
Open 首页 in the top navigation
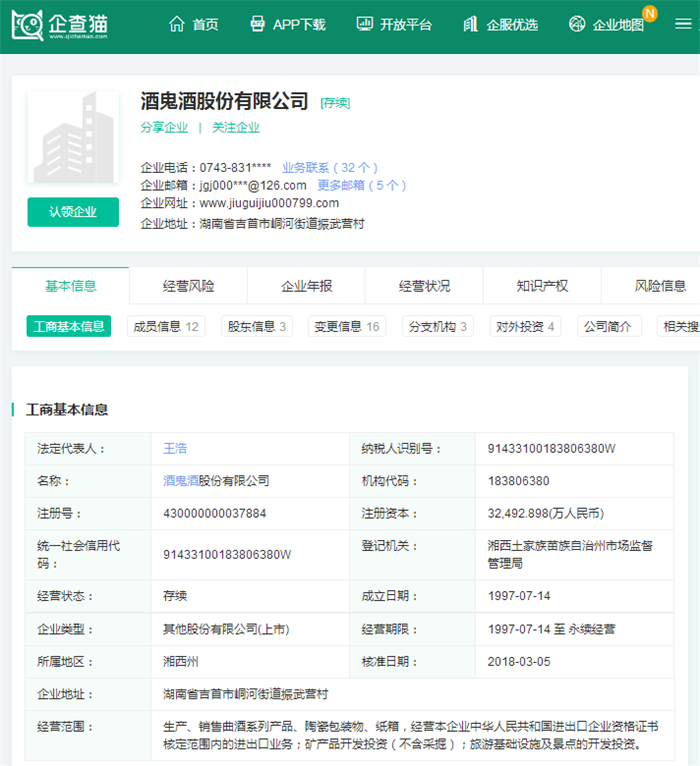(x=205, y=24)
